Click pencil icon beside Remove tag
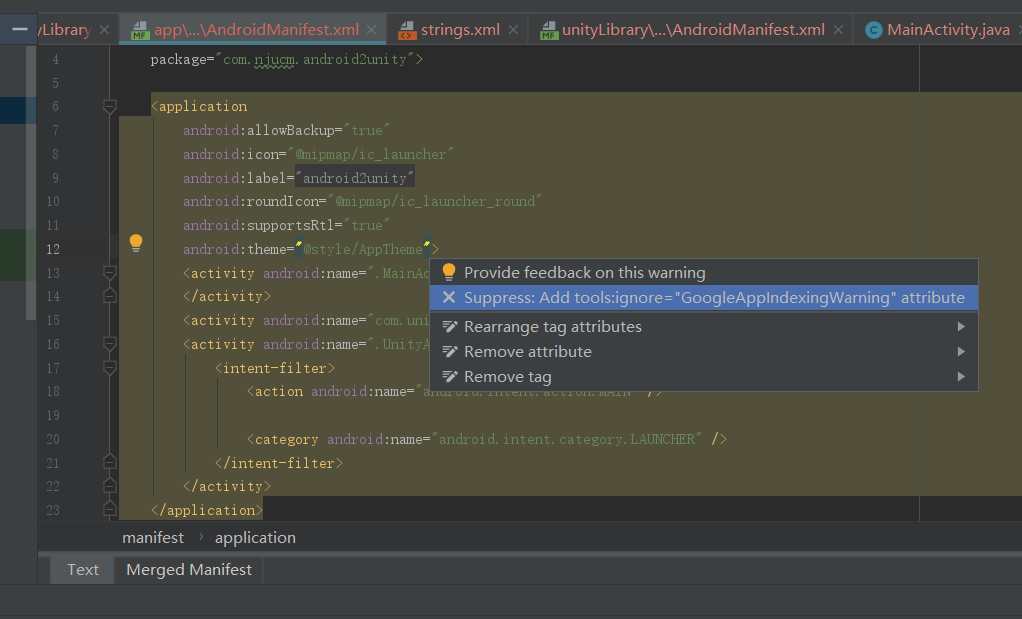Image resolution: width=1022 pixels, height=619 pixels. click(450, 377)
